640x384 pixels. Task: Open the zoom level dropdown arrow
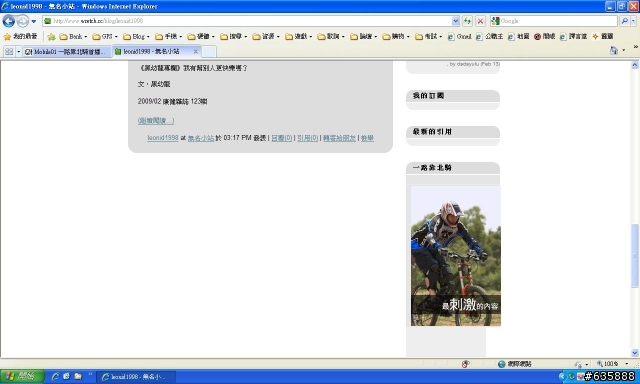[627, 364]
